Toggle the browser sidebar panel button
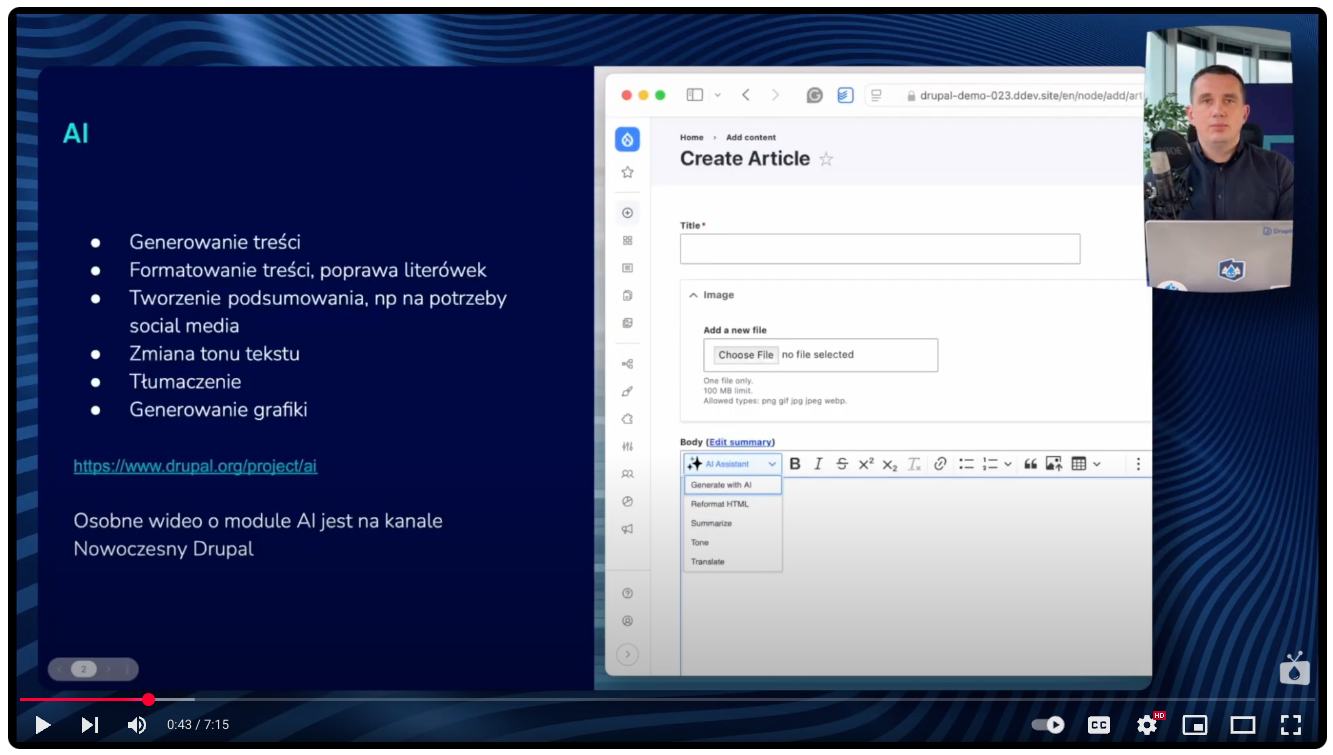1333x755 pixels. [695, 95]
